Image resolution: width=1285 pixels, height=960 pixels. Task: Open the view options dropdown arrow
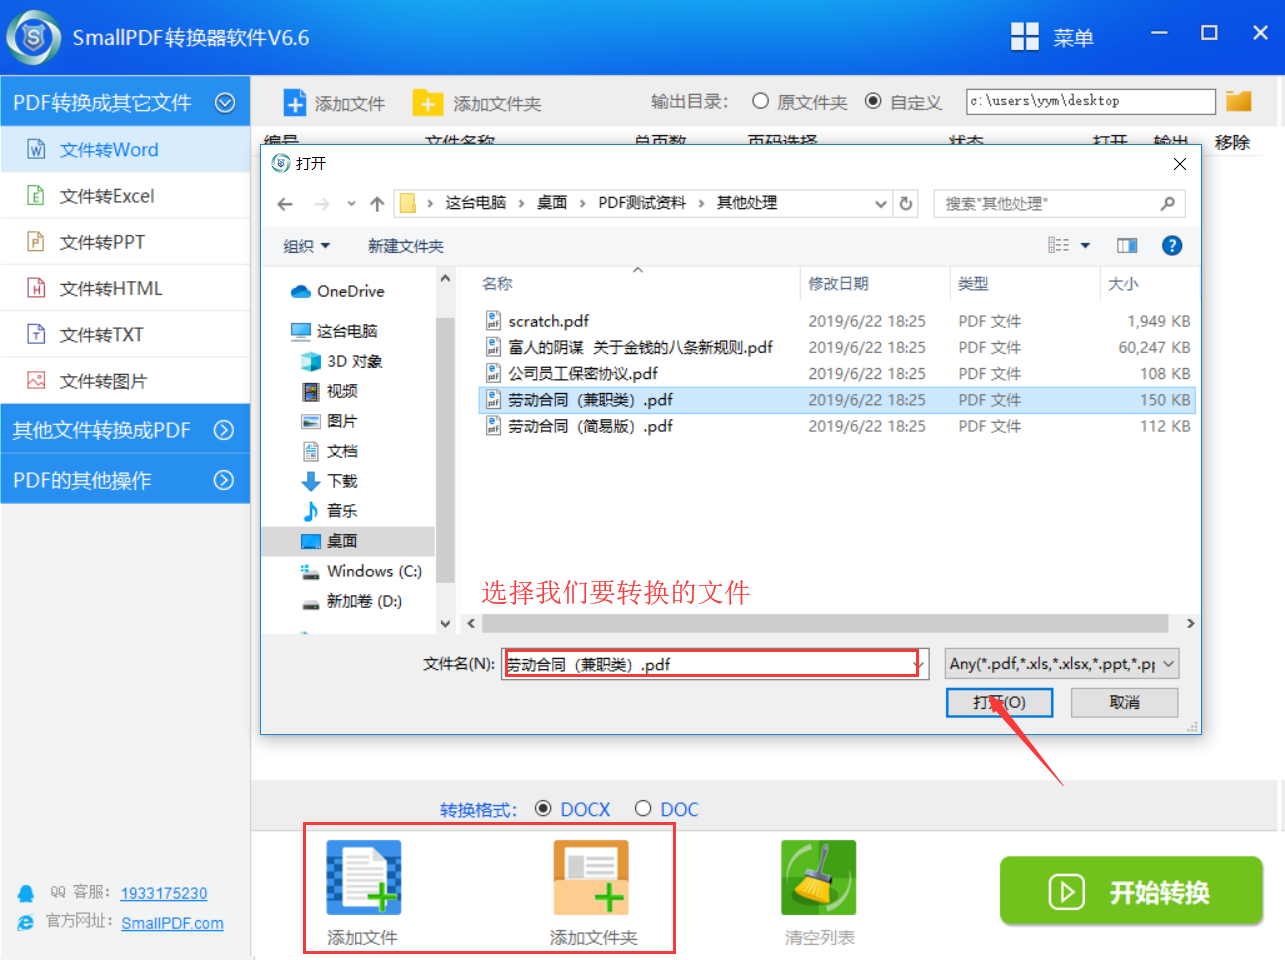[x=1085, y=246]
